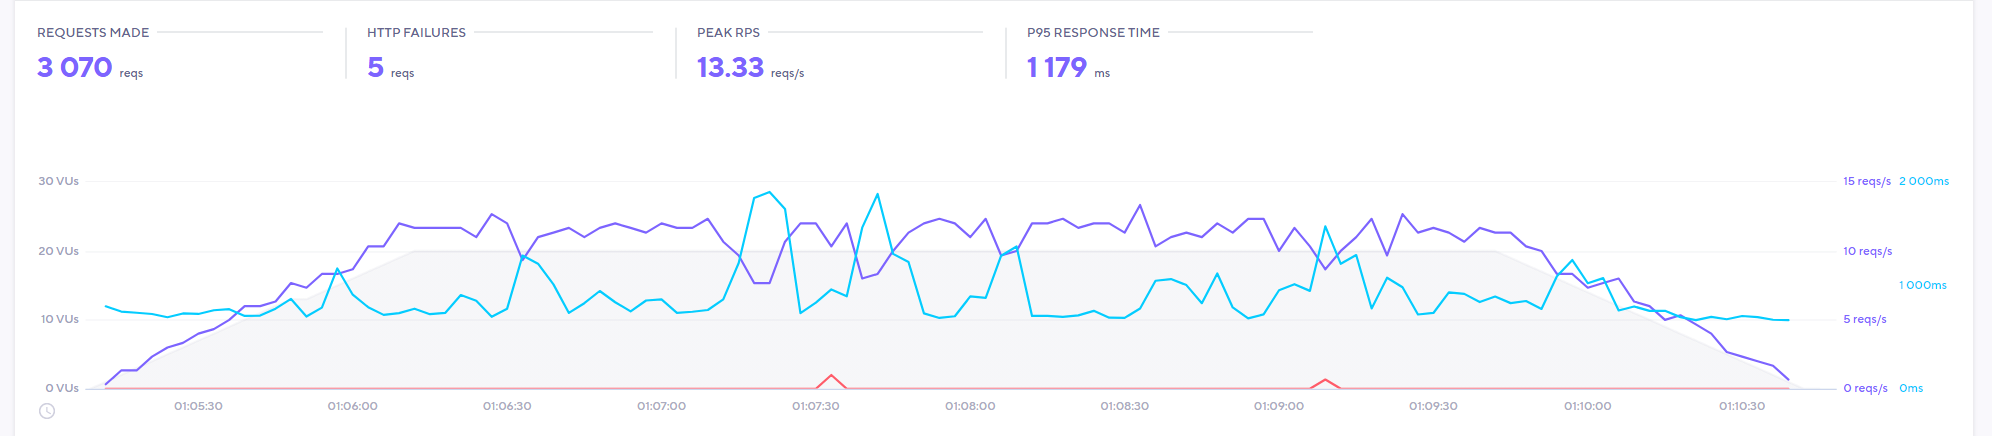1992x436 pixels.
Task: Click the 0 reqs/s axis label
Action: pos(1865,388)
